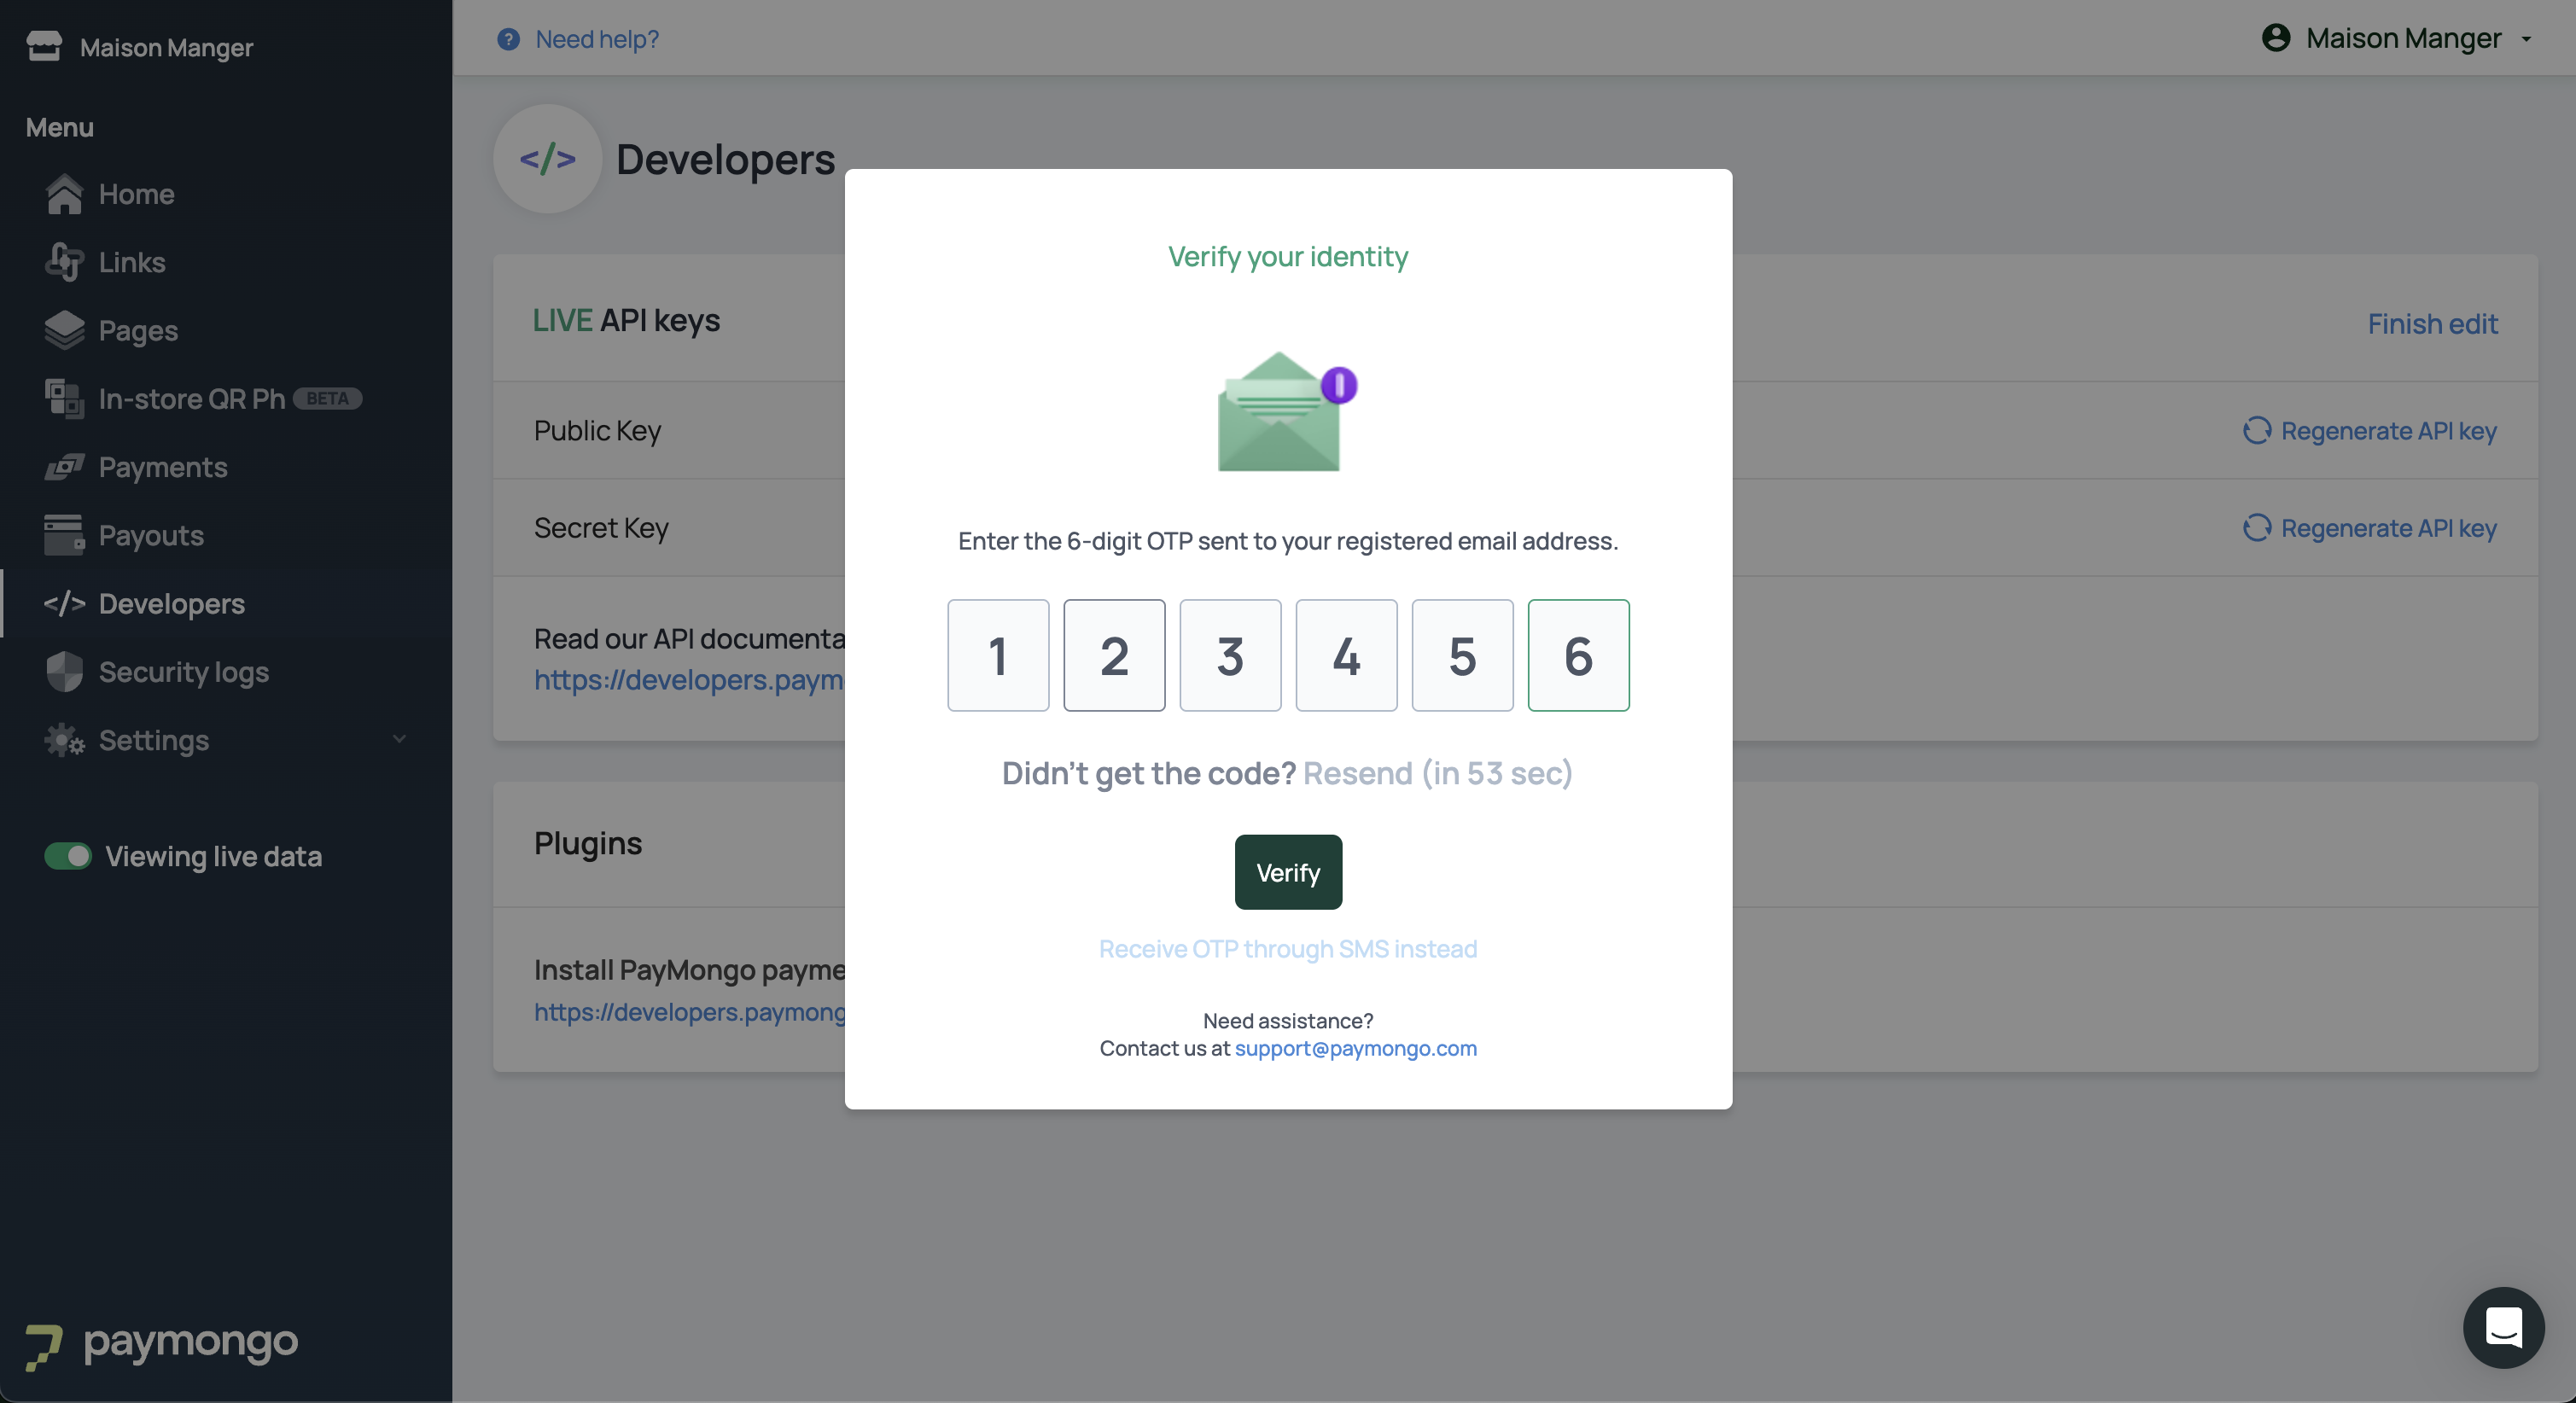Click the Payments icon in sidebar
Image resolution: width=2576 pixels, height=1403 pixels.
[64, 467]
